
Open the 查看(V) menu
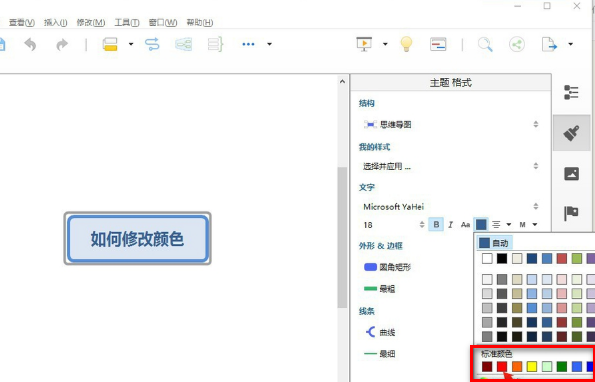22,23
